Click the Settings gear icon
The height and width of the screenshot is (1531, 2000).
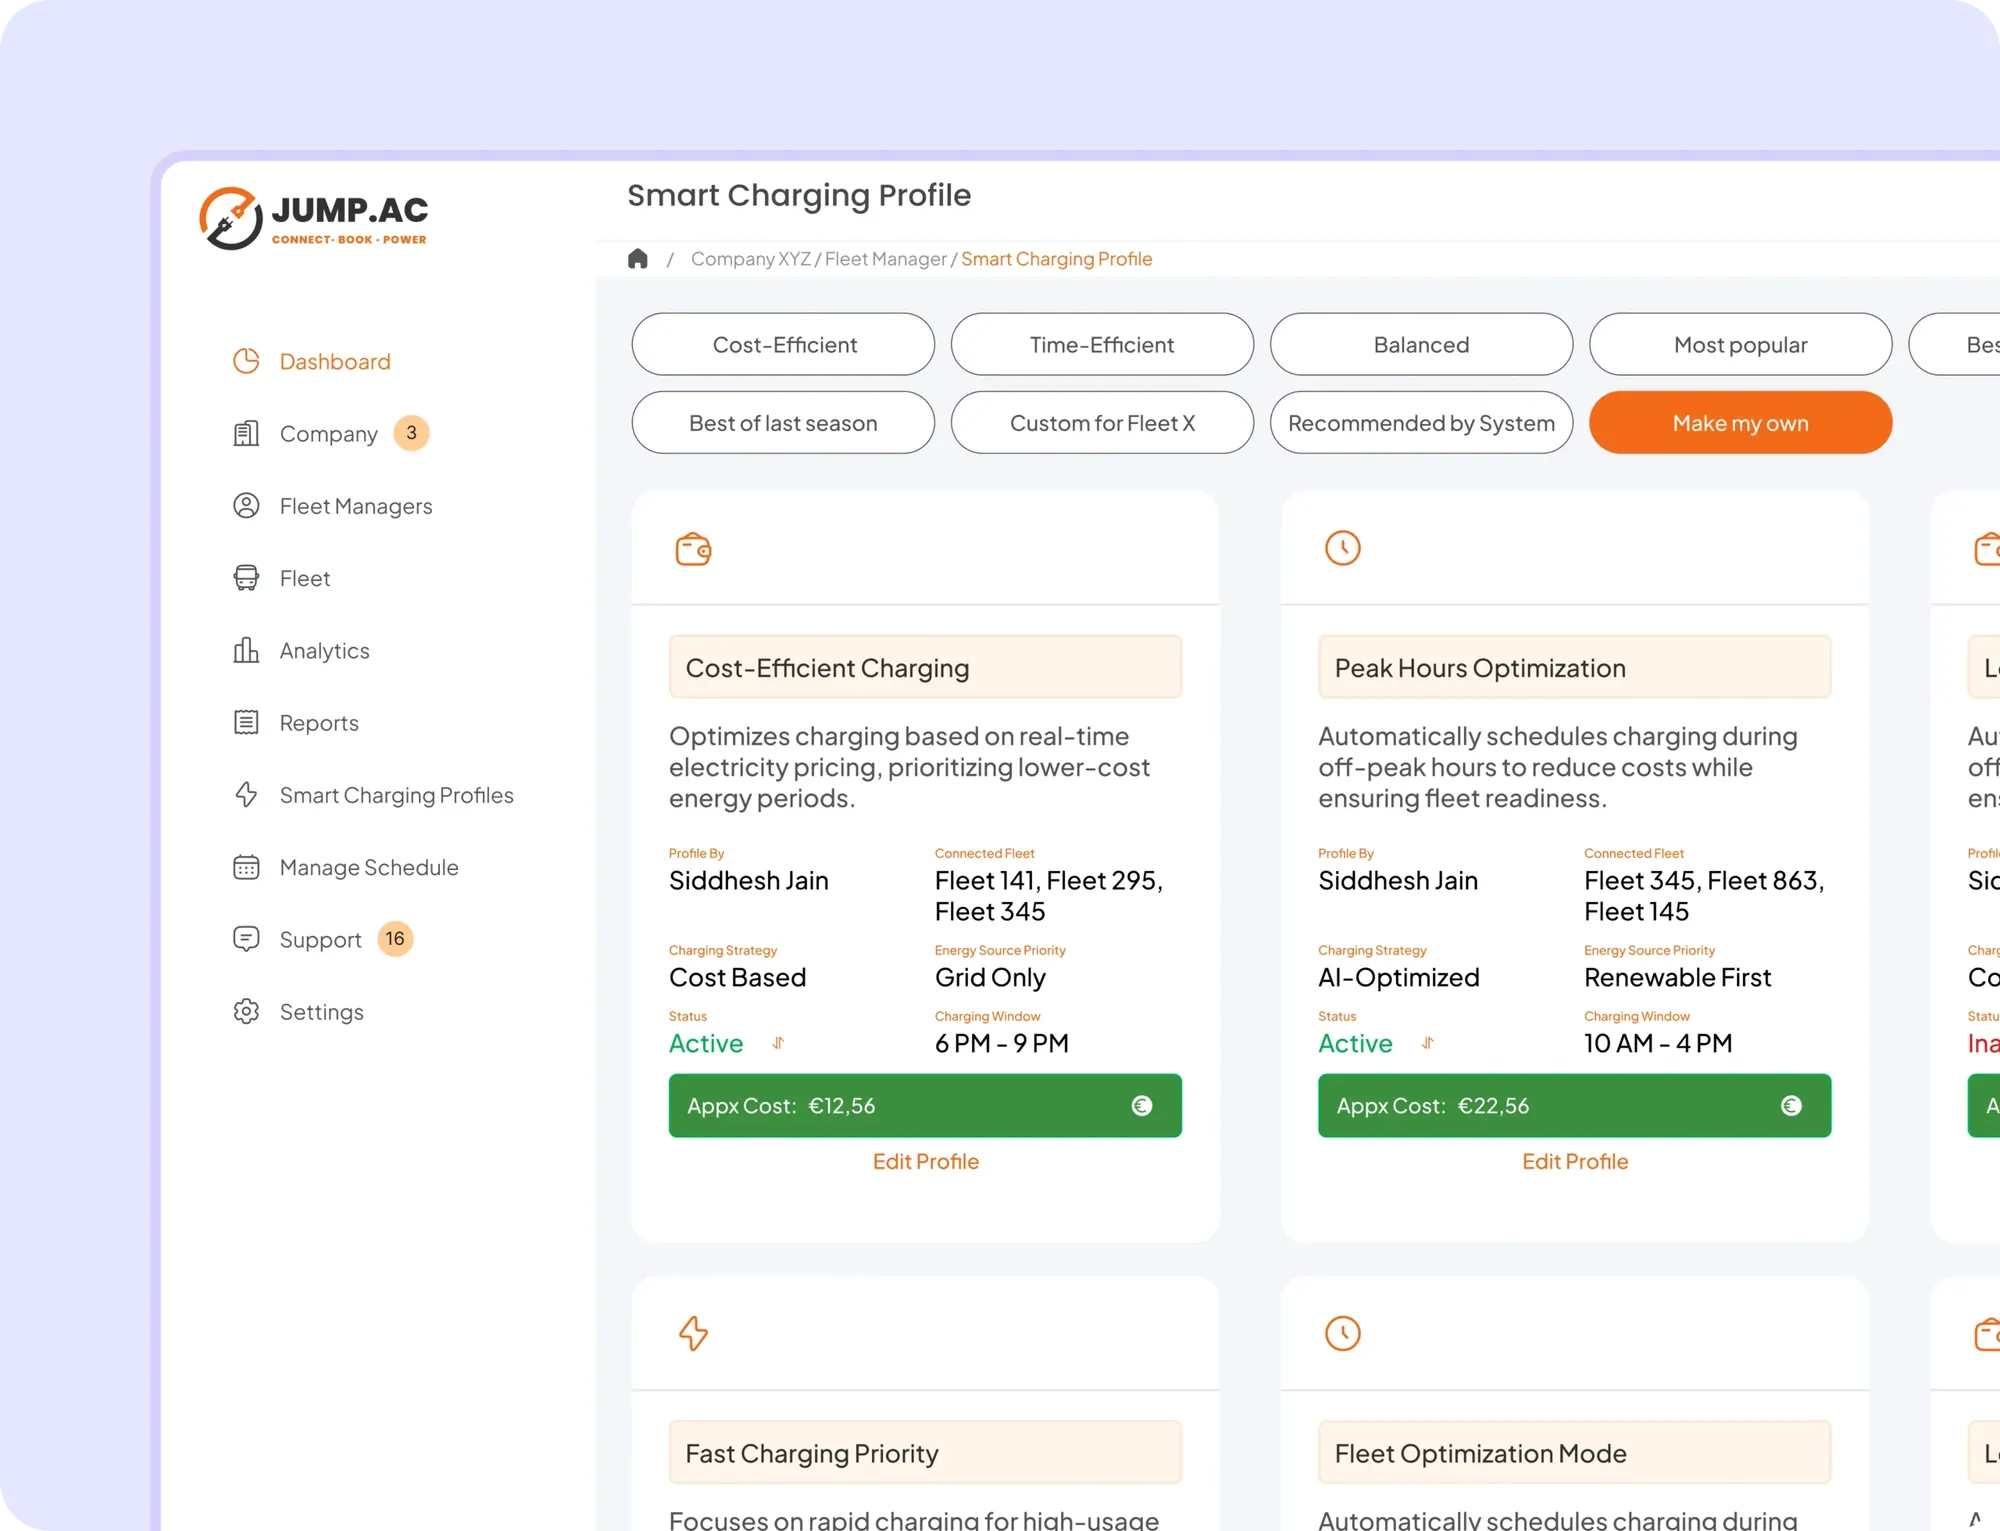(x=246, y=1011)
